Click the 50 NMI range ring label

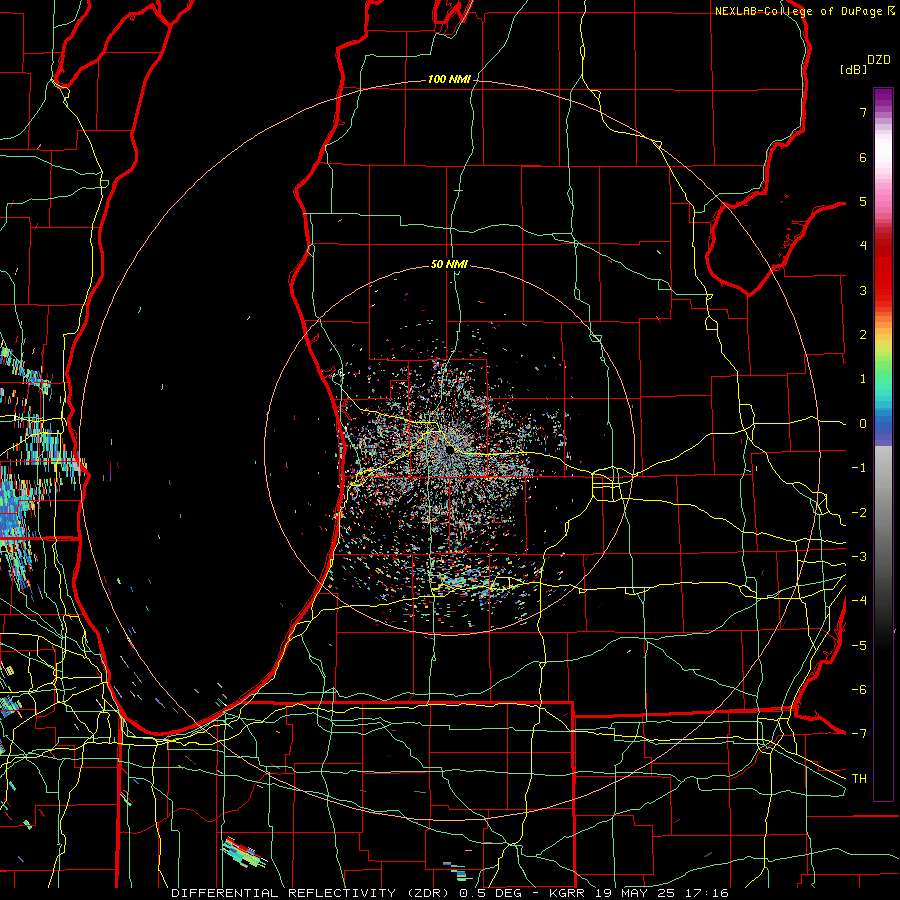point(449,264)
